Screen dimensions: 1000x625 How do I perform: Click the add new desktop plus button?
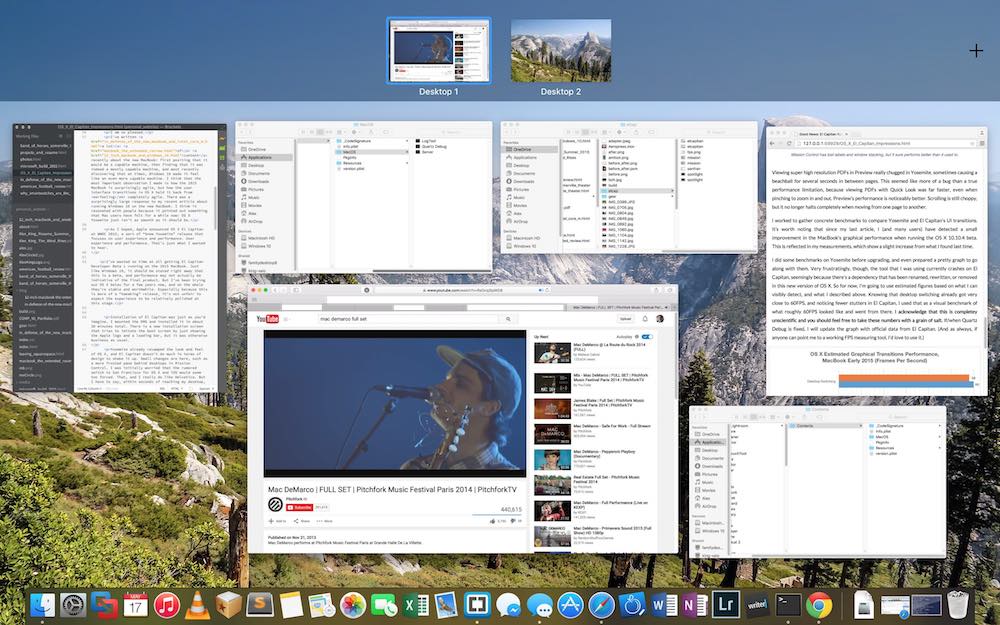click(x=976, y=51)
